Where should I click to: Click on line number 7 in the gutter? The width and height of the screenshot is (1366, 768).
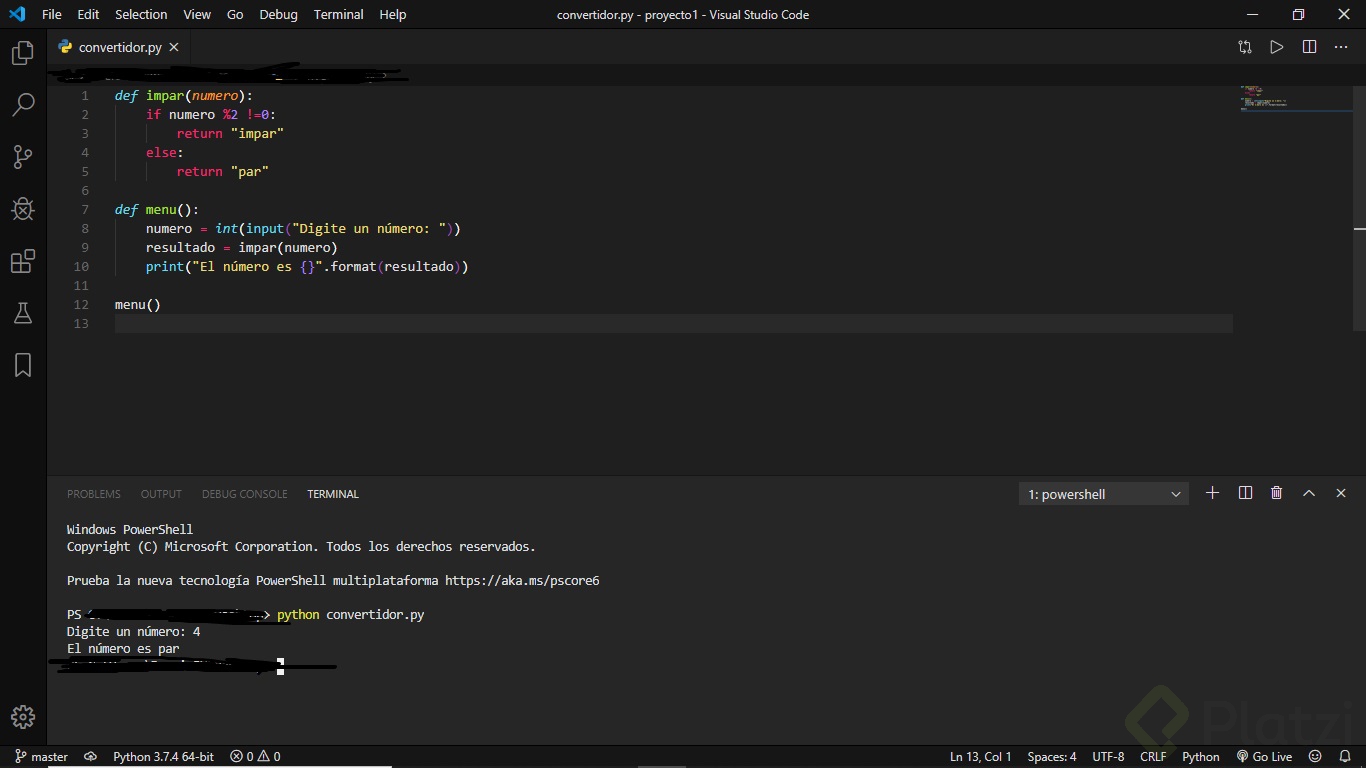point(85,210)
